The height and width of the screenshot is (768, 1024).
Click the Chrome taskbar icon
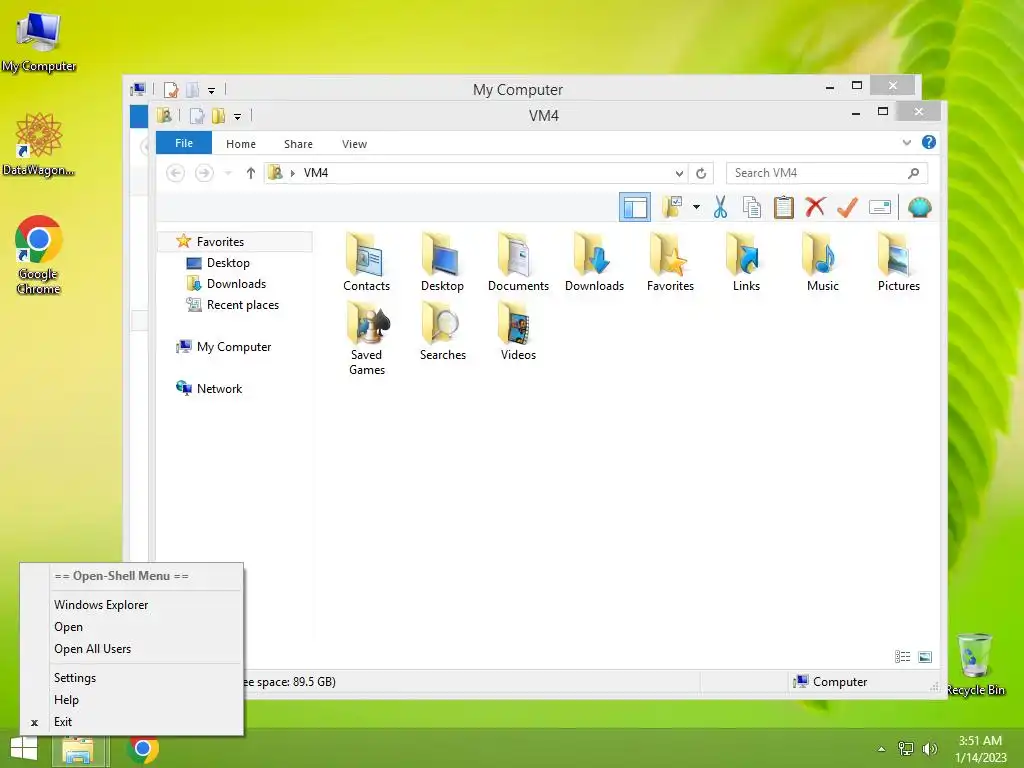143,749
